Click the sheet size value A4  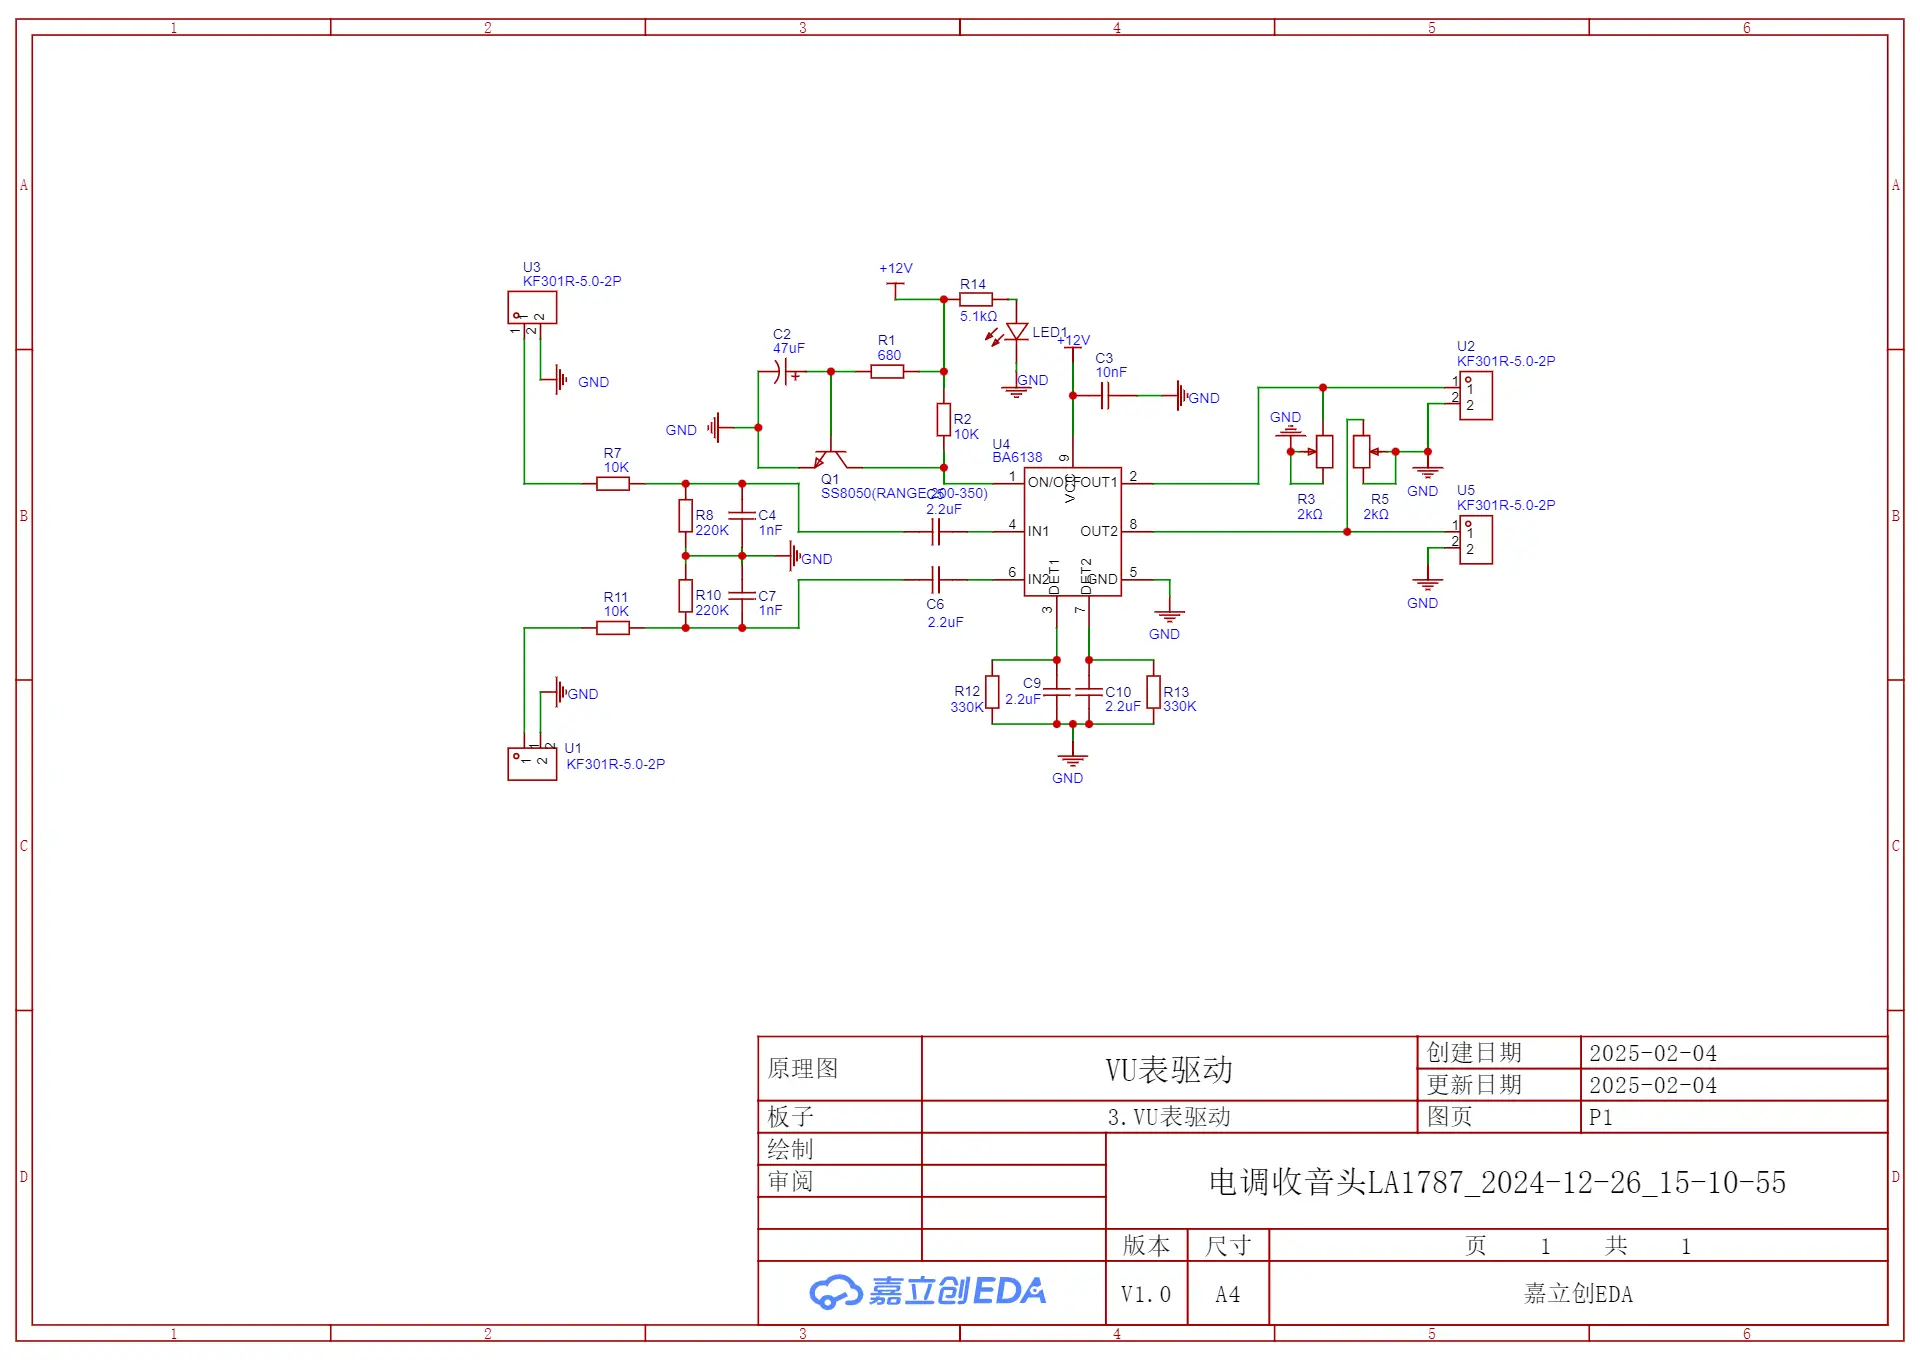[1227, 1294]
